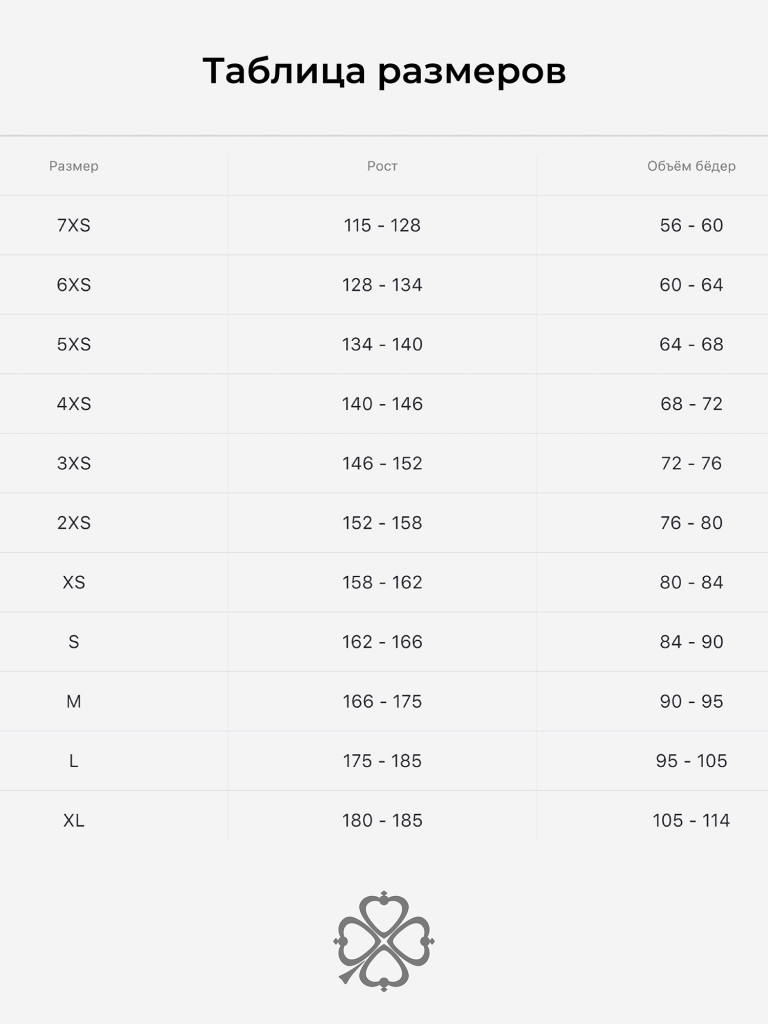Pick the 4XS size label

(74, 404)
